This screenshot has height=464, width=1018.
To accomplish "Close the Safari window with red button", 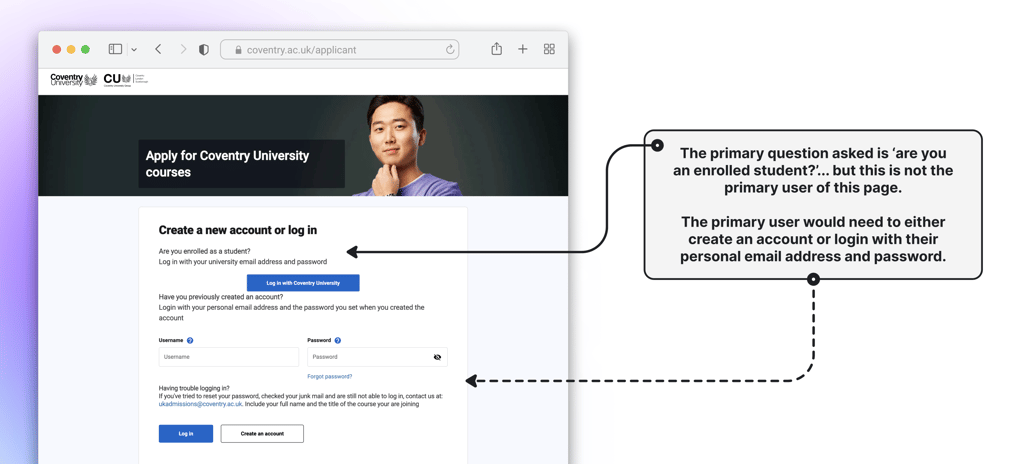I will pyautogui.click(x=56, y=49).
